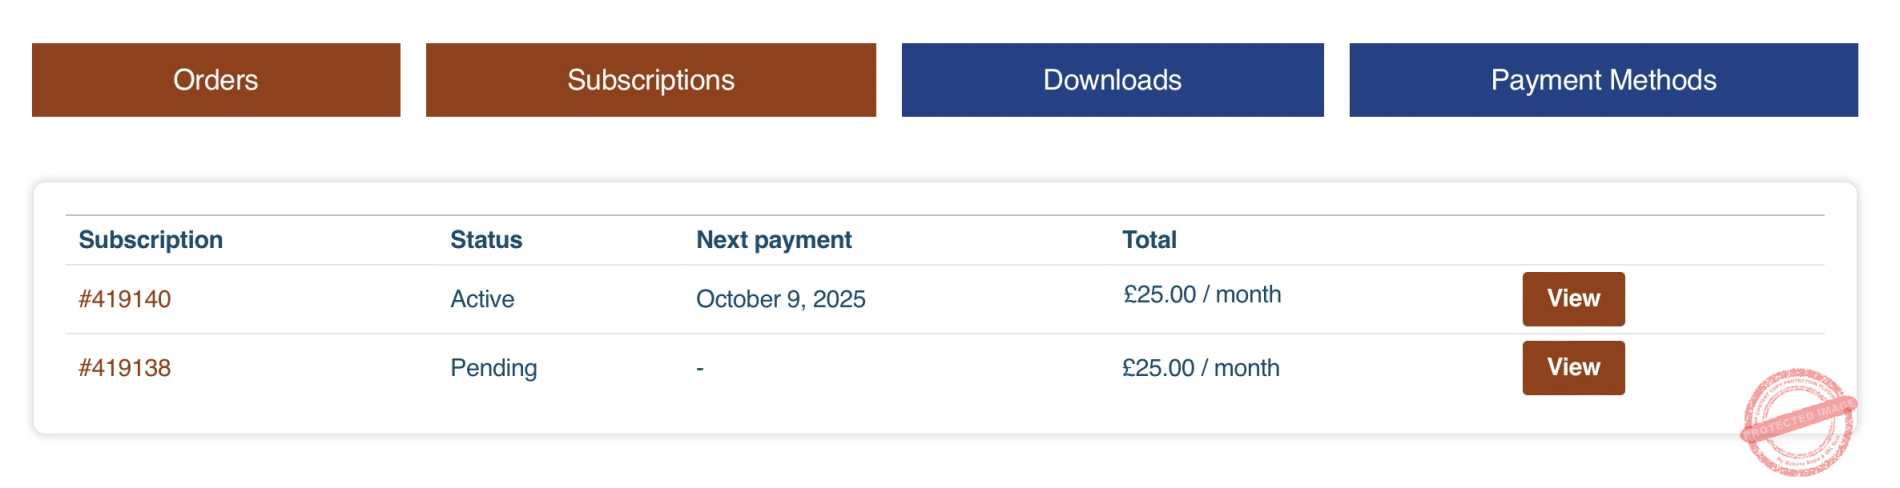Screen dimensions: 1900x488
Task: Switch to the Subscriptions tab
Action: click(x=651, y=80)
